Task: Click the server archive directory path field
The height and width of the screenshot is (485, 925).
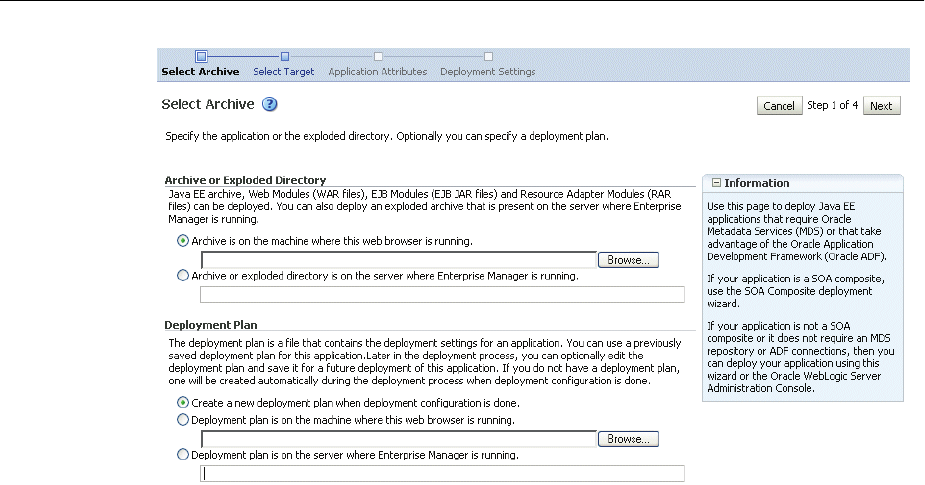Action: point(442,294)
